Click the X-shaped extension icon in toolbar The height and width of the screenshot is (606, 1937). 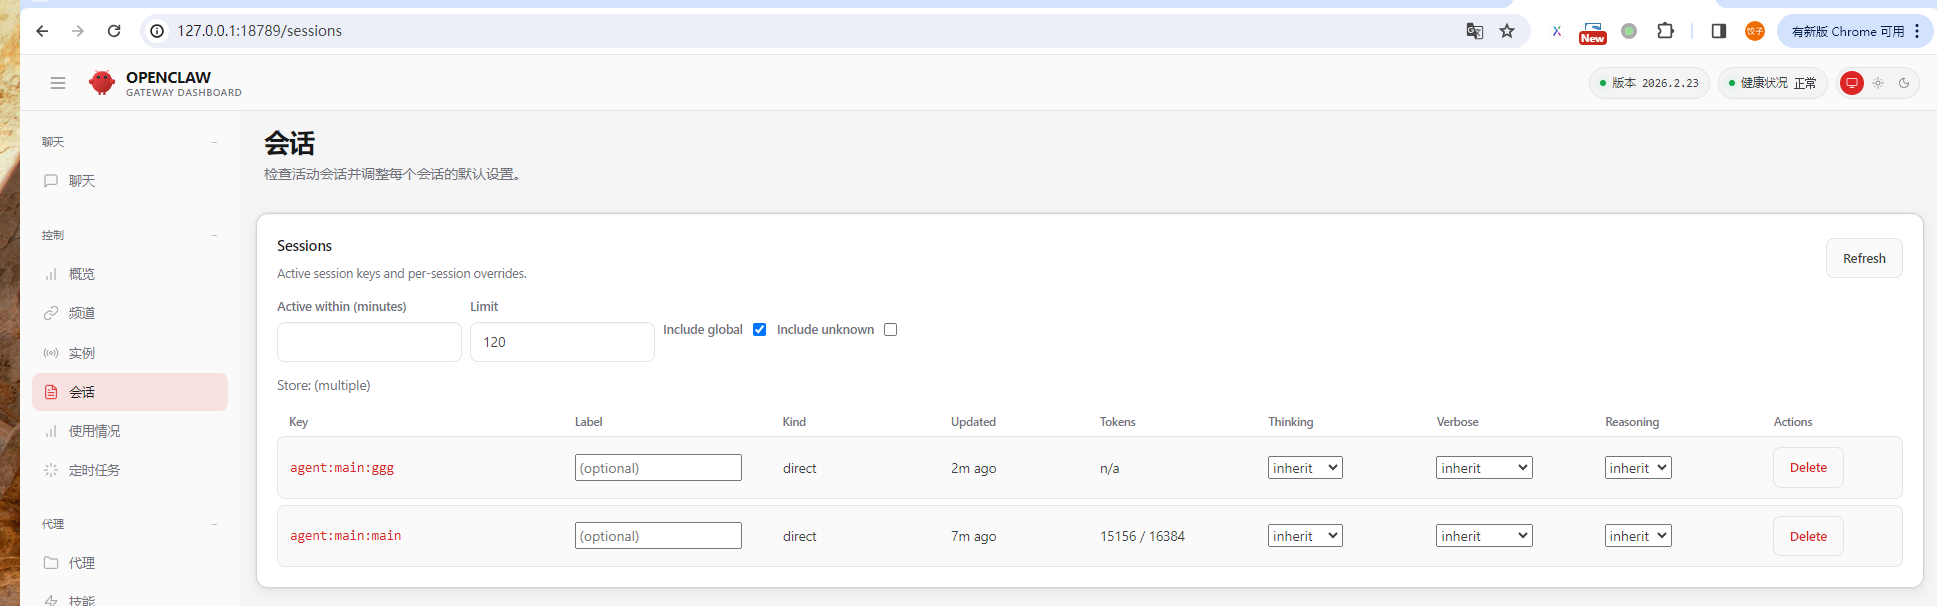[1556, 31]
